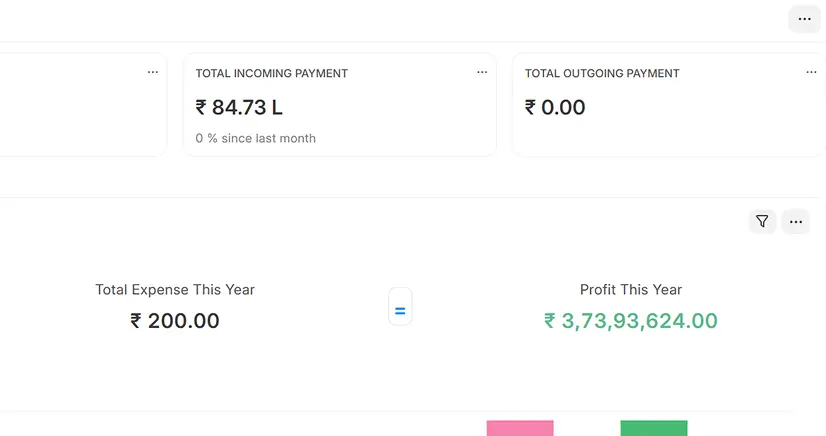Select the ₹ 200.00 expense value
The height and width of the screenshot is (436, 826).
[175, 321]
